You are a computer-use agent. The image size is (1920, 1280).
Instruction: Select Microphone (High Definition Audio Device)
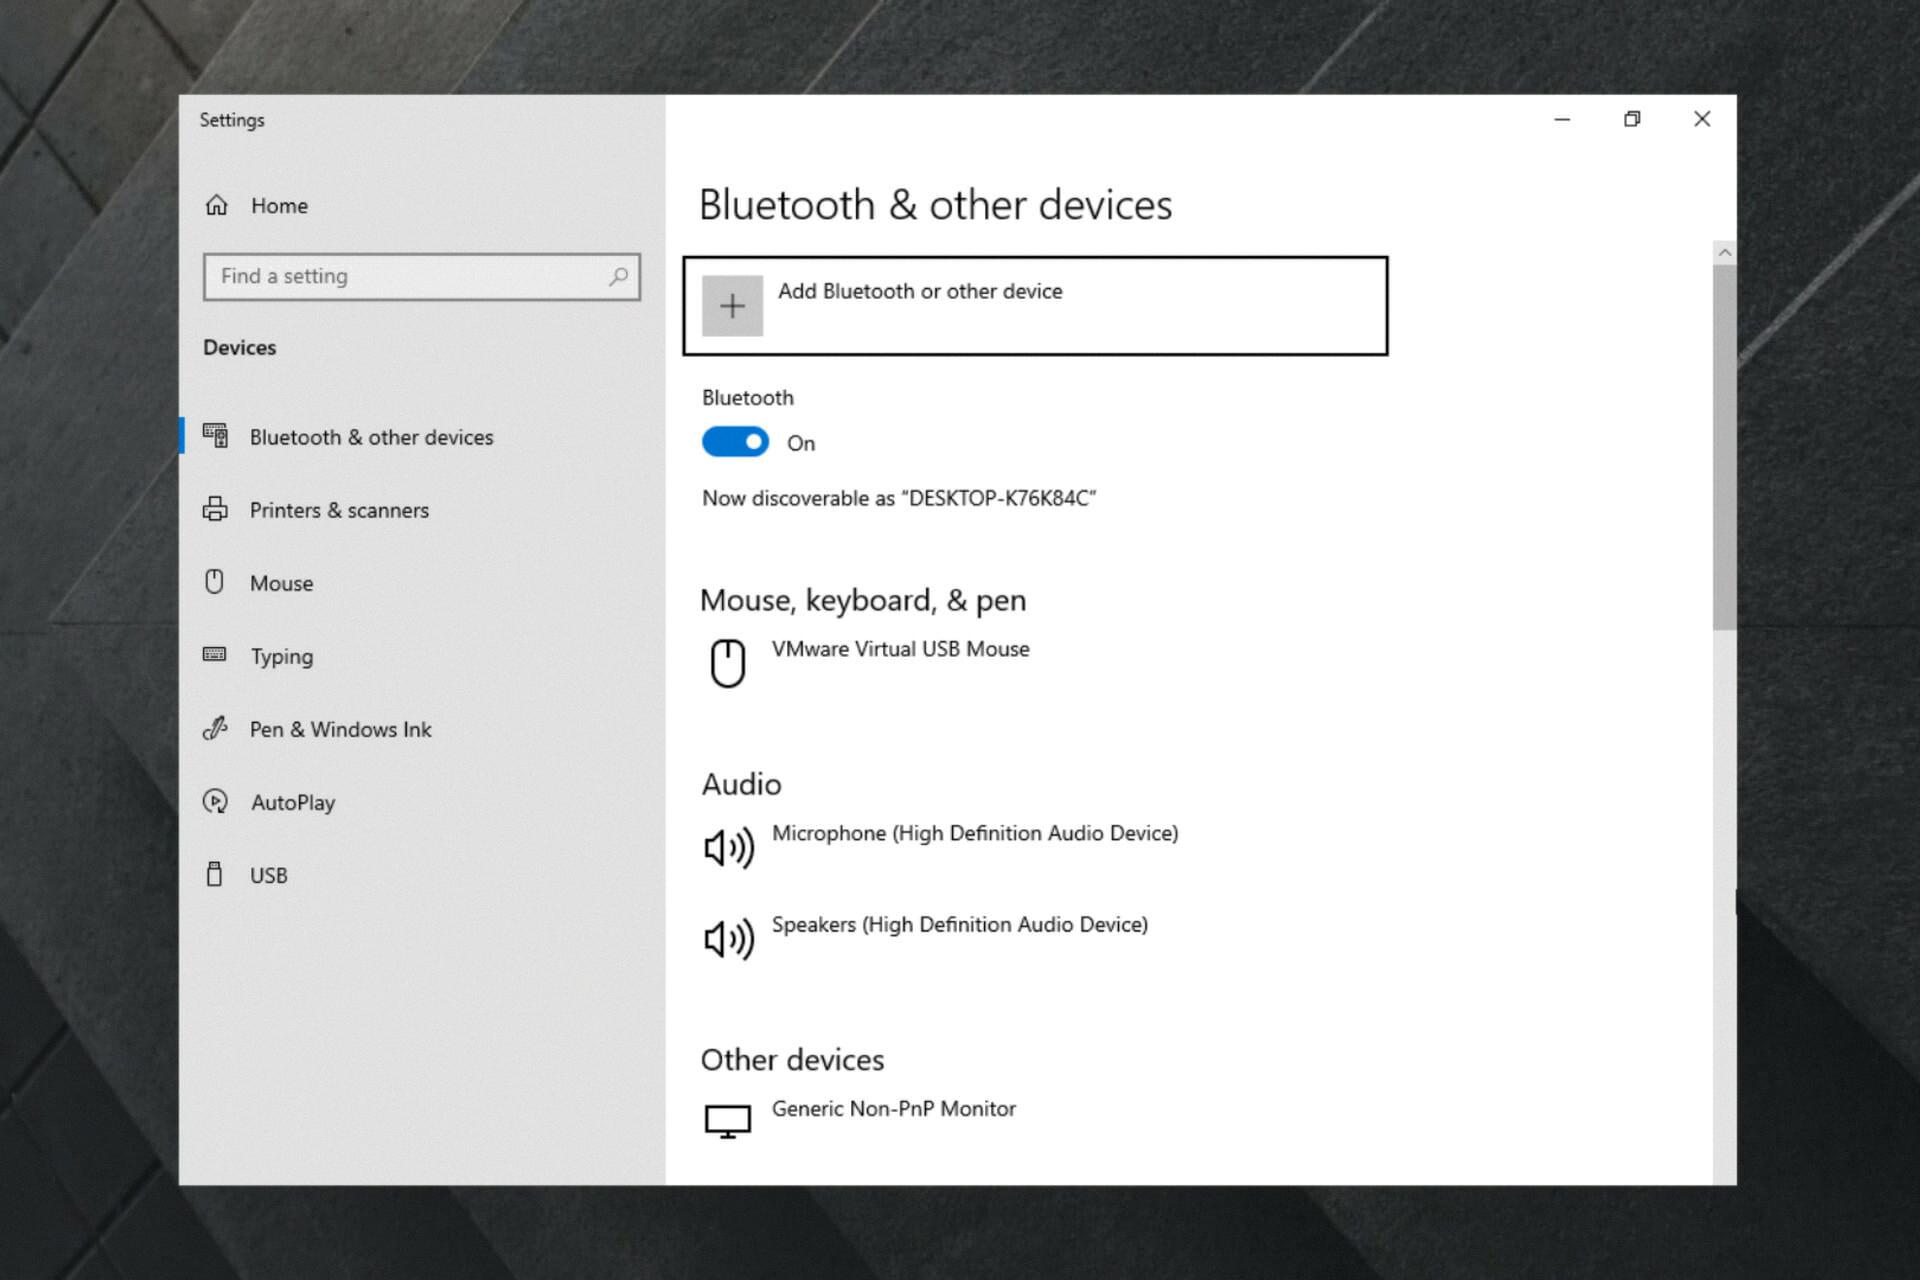point(975,832)
